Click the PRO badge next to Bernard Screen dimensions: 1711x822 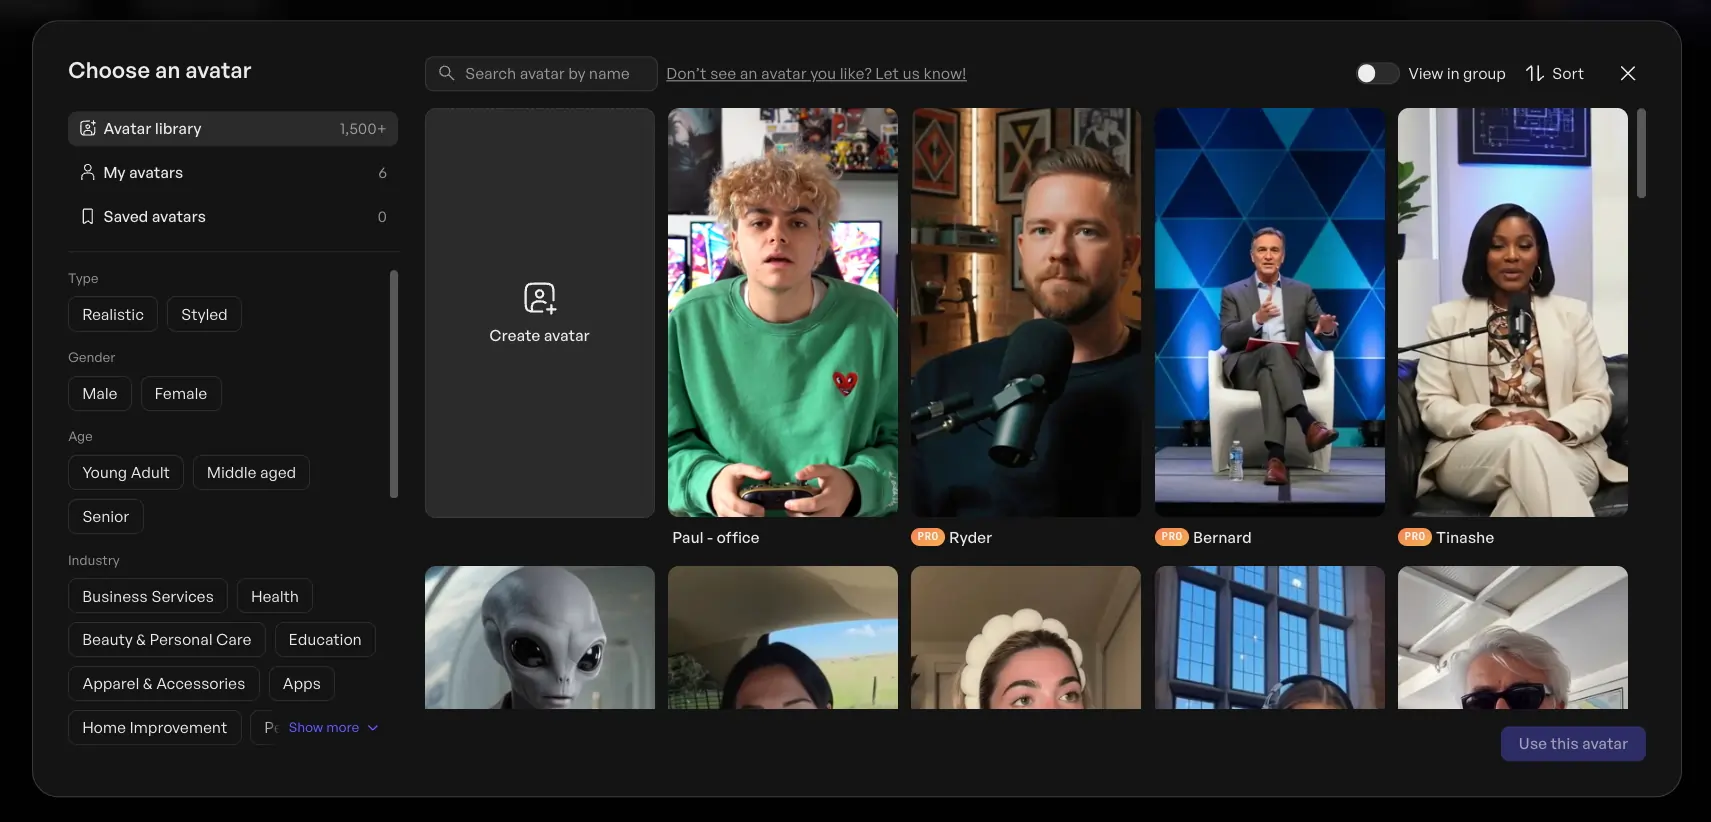[x=1172, y=537]
